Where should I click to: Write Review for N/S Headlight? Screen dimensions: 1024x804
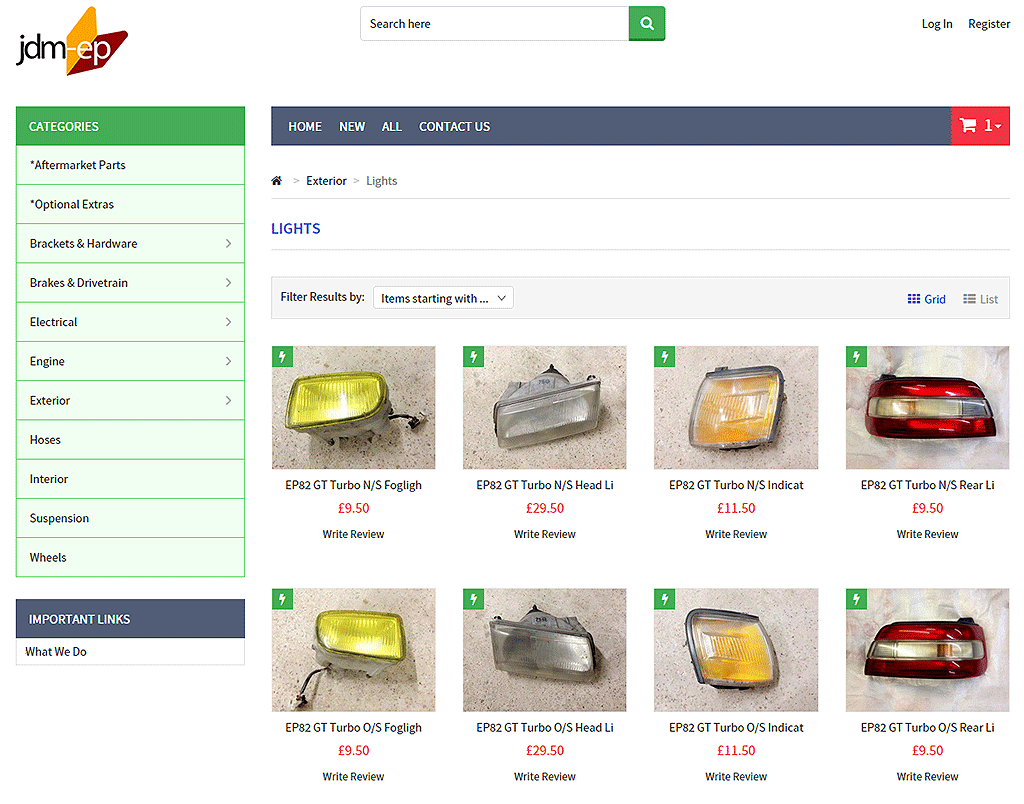coord(545,534)
